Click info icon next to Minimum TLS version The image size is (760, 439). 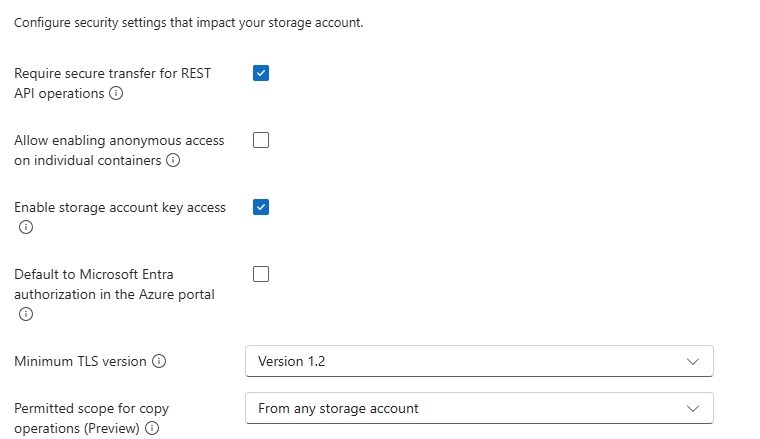(x=159, y=361)
